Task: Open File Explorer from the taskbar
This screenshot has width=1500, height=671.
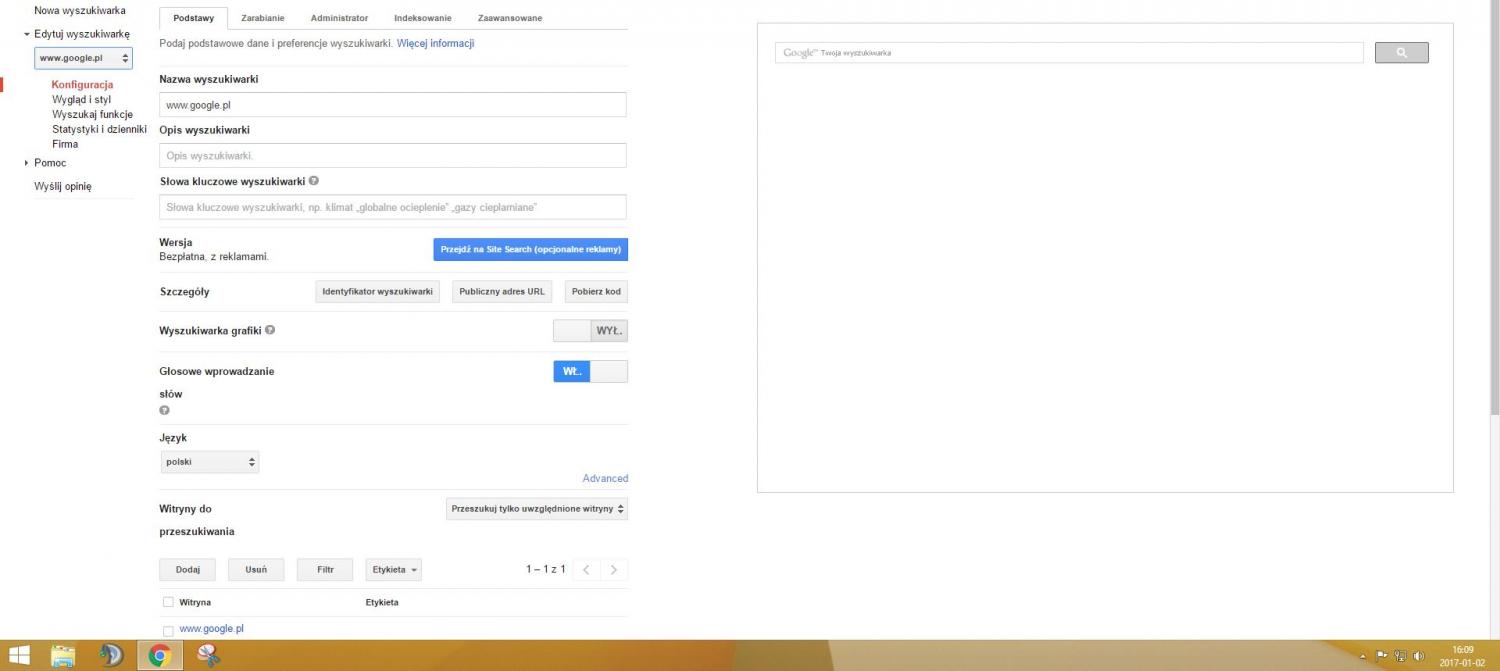Action: pyautogui.click(x=63, y=656)
